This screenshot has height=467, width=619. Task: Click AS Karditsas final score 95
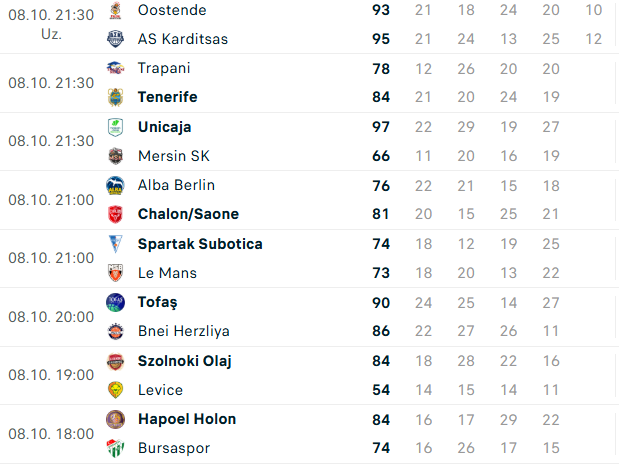click(x=380, y=39)
